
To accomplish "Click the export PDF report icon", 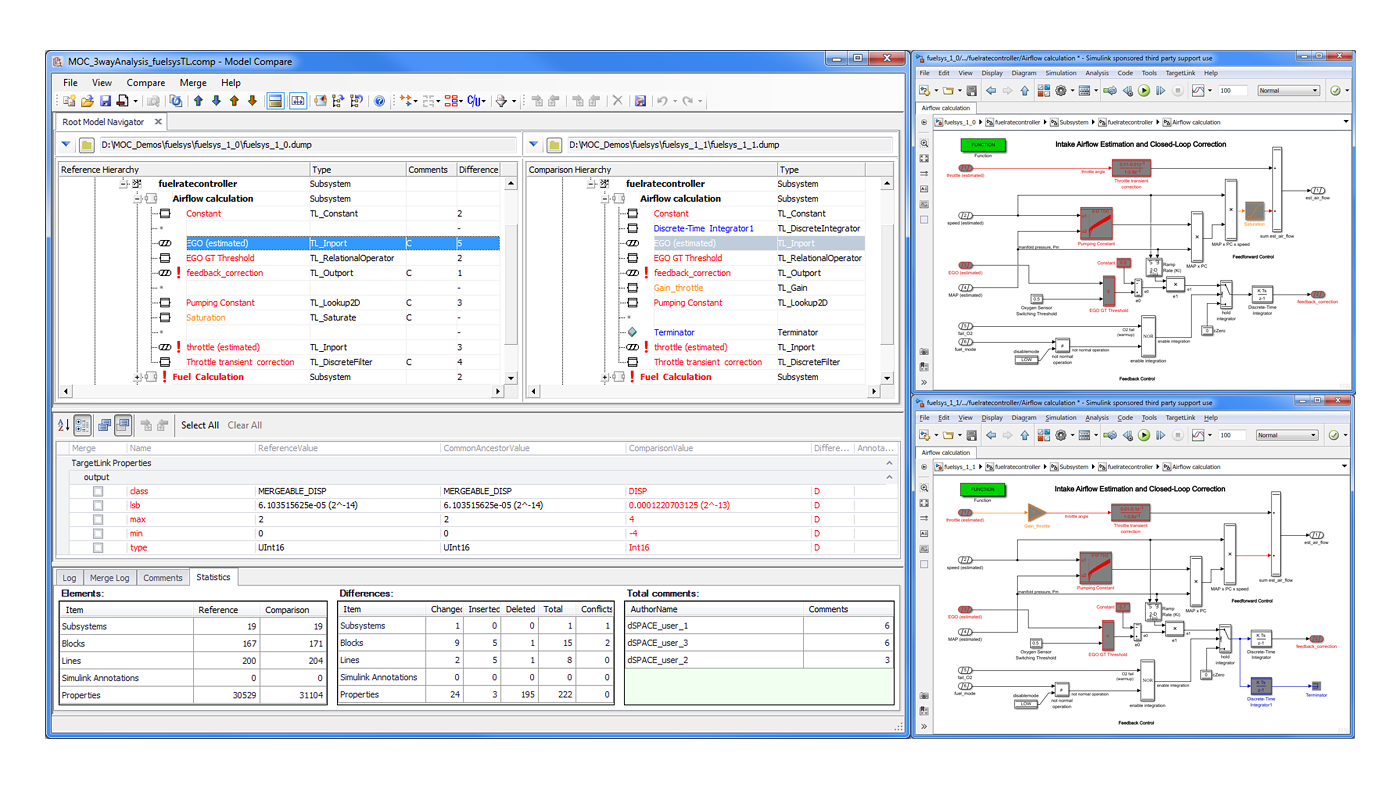I will coord(123,101).
